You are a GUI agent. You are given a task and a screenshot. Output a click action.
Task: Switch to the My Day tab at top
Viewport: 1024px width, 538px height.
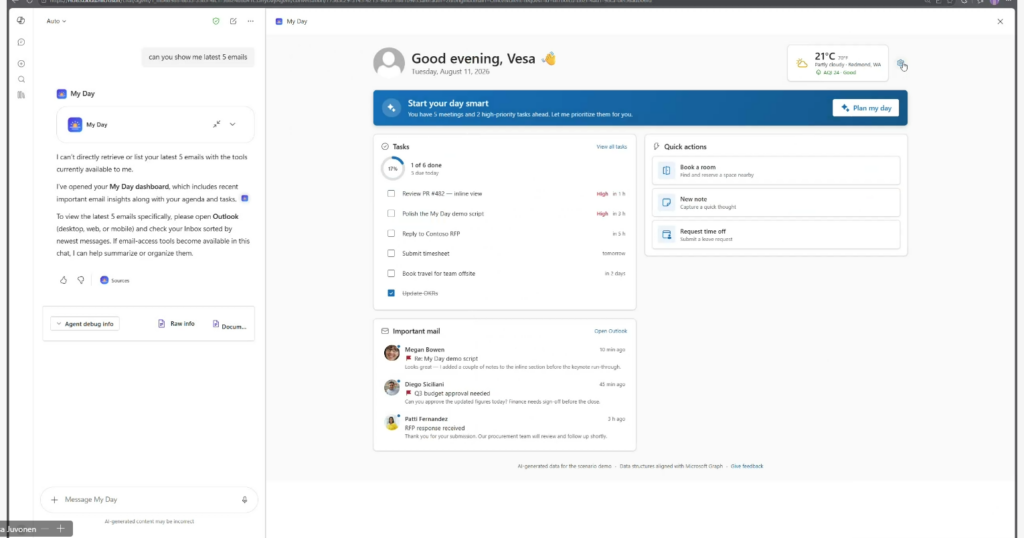coord(291,22)
